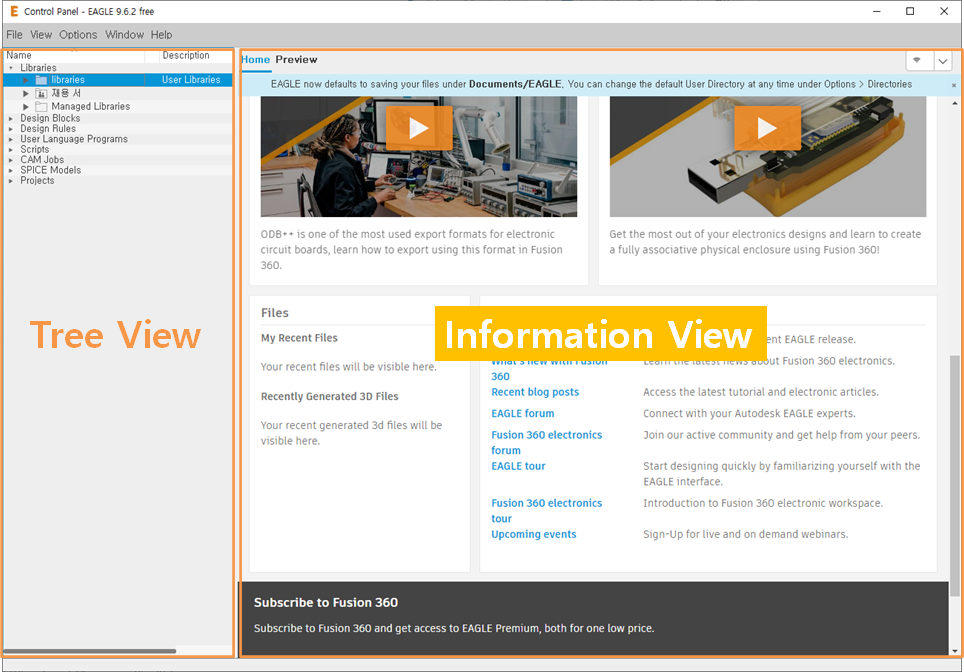The width and height of the screenshot is (964, 672).
Task: Click 'My Recent Files' heading
Action: [x=299, y=338]
